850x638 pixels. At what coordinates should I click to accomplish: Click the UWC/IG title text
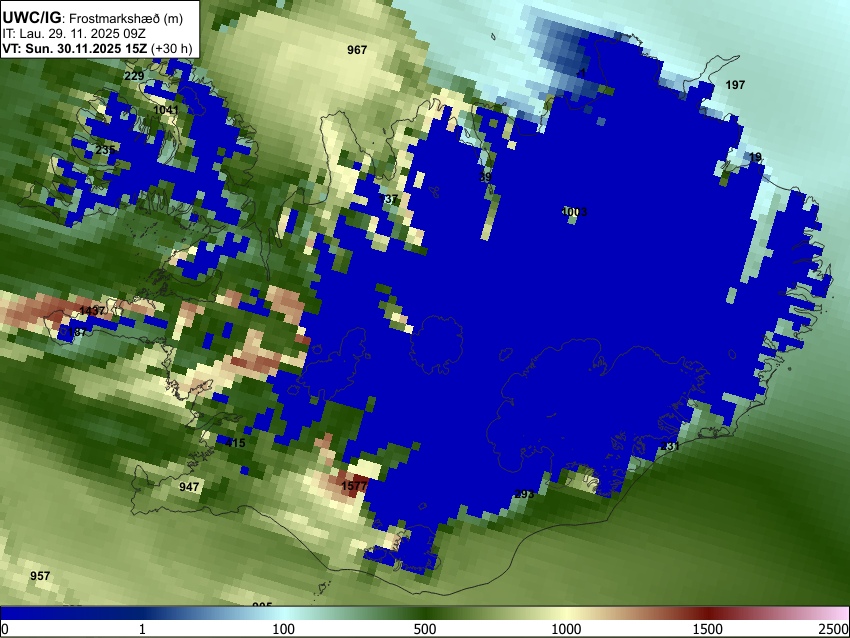pos(31,17)
